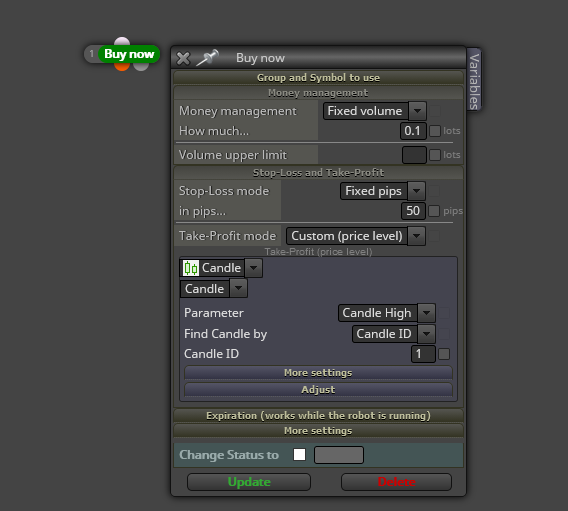
Task: Toggle checkbox next to How much lots
Action: coord(435,131)
